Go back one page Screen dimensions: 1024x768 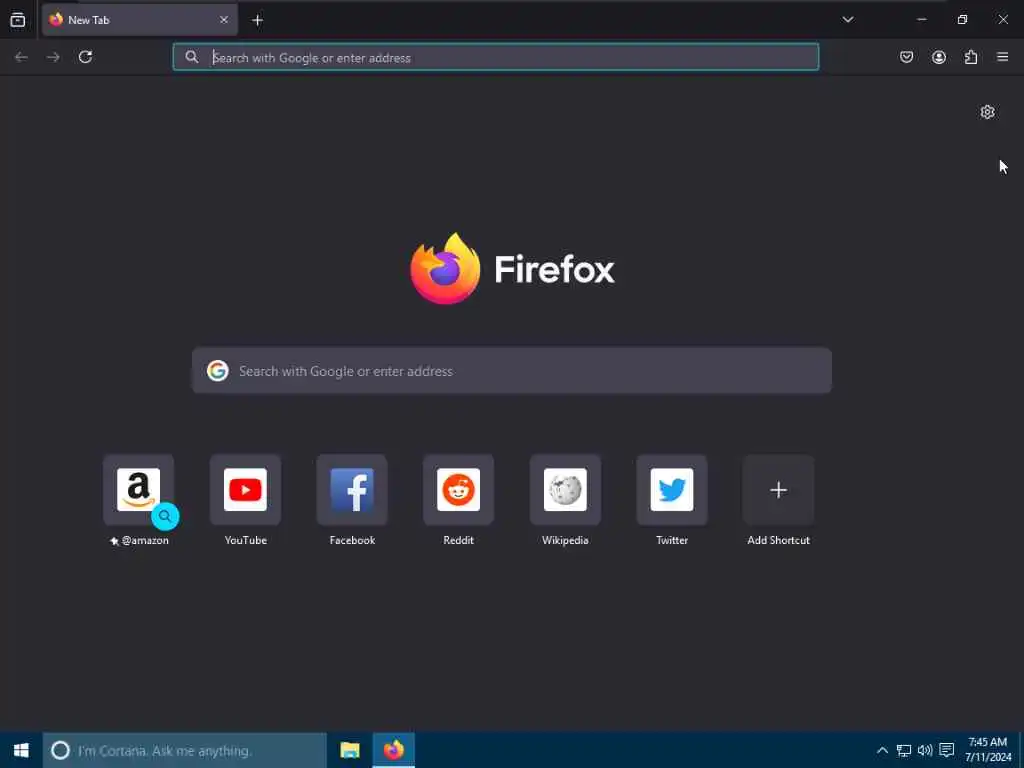(21, 57)
